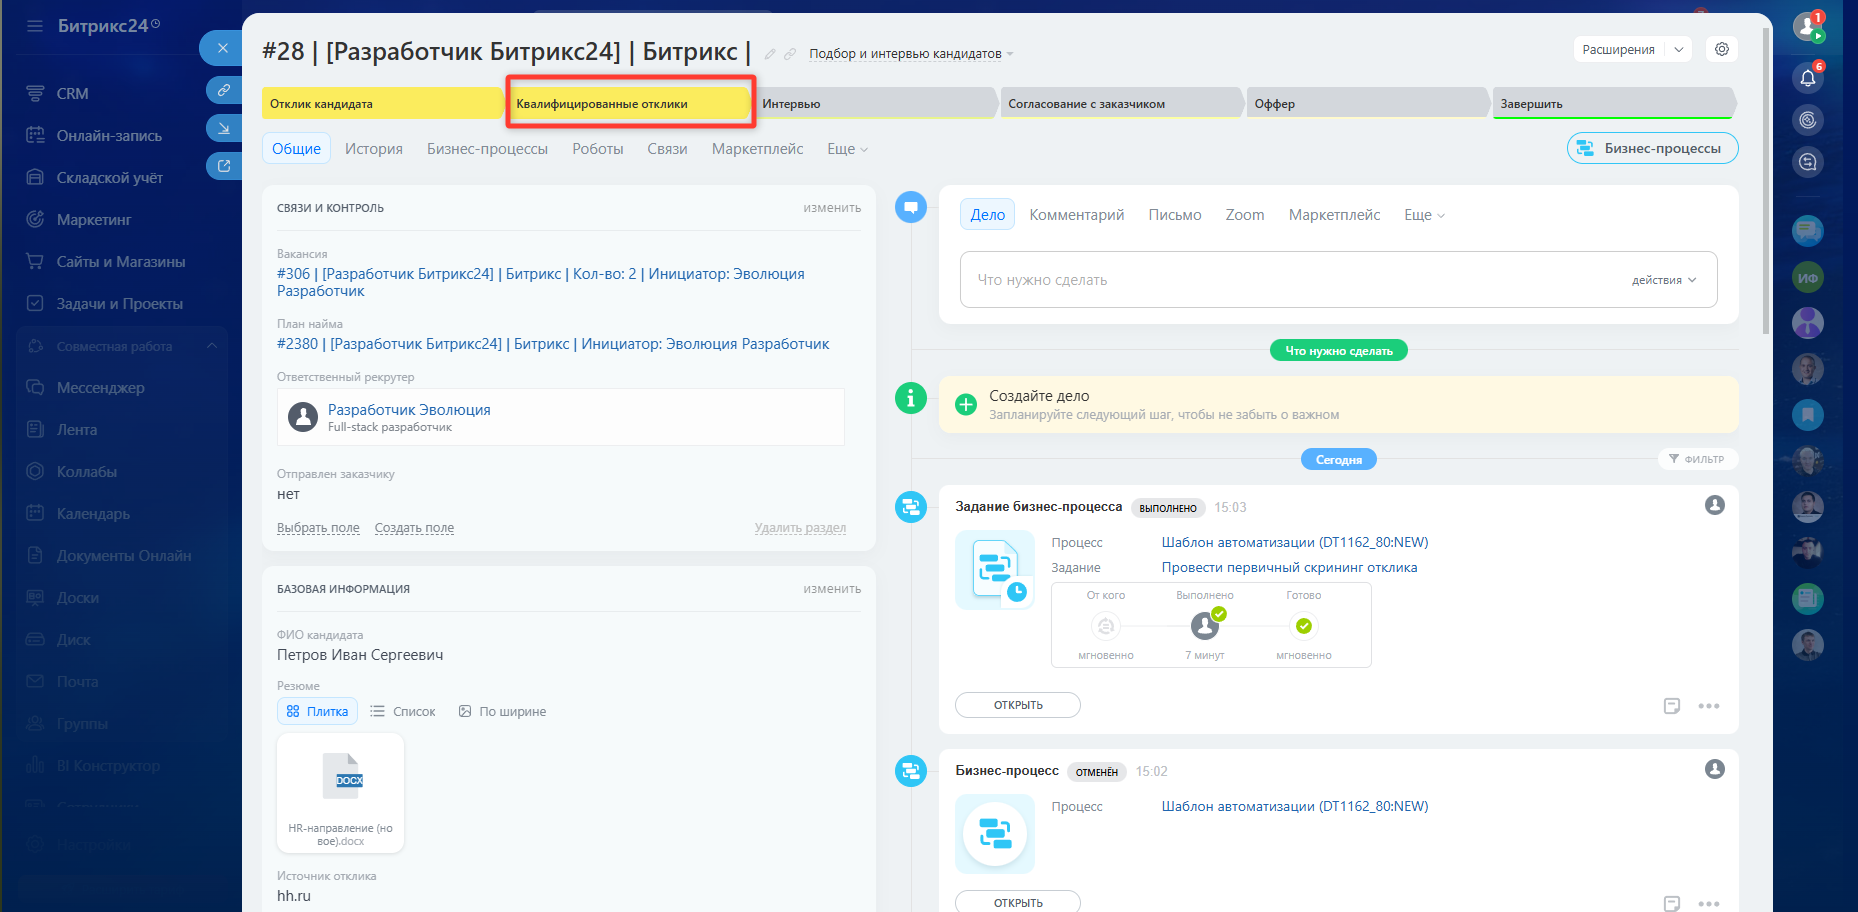1858x912 pixels.
Task: Click Выбрать поле link
Action: point(318,528)
